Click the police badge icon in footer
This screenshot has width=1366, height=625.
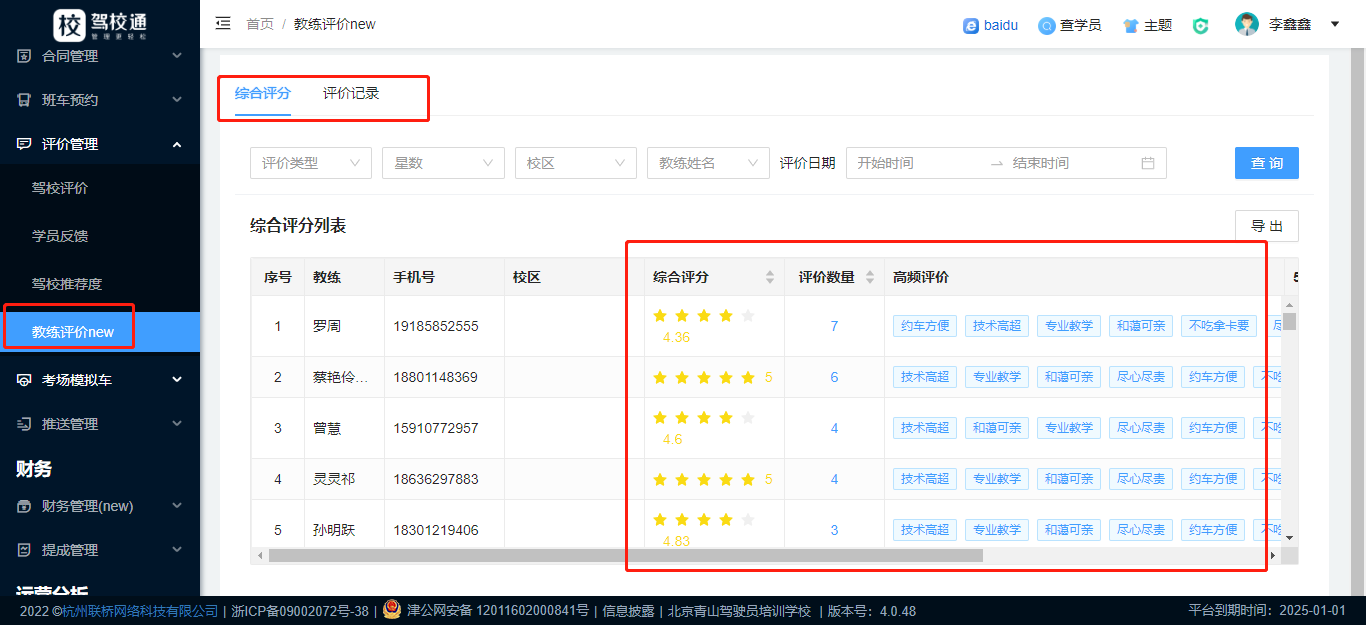(391, 610)
